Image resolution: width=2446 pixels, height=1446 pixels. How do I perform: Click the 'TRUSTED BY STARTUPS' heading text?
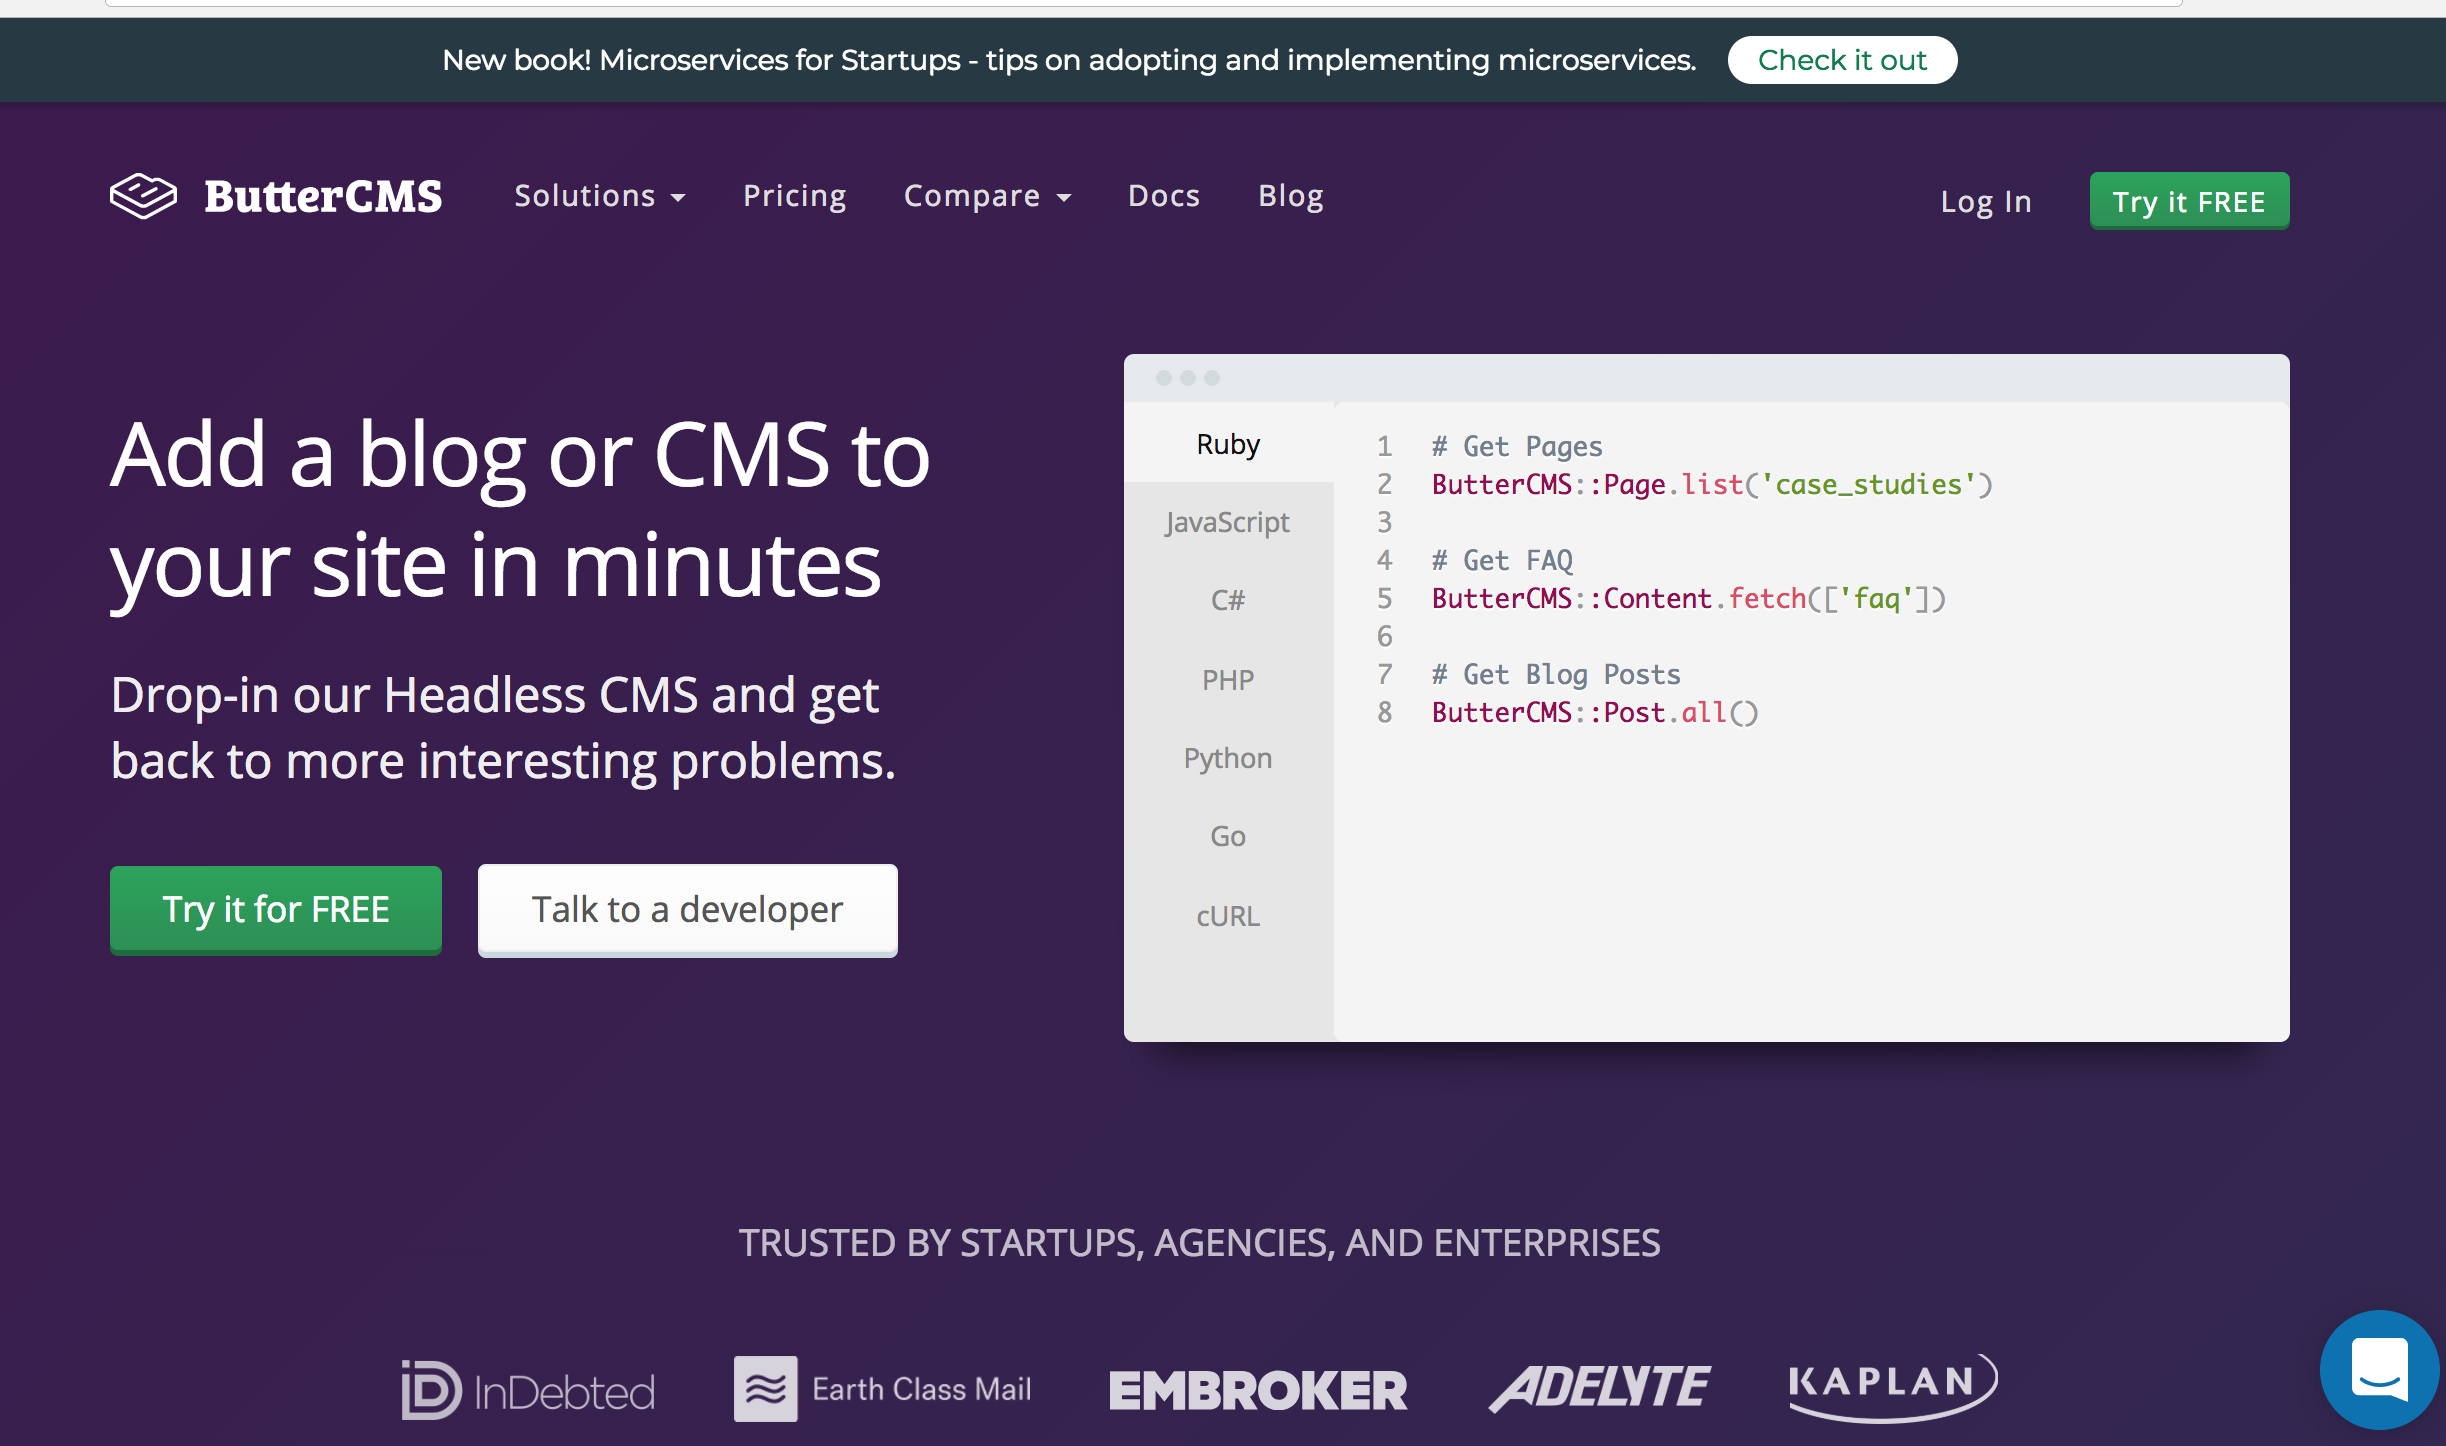1199,1243
